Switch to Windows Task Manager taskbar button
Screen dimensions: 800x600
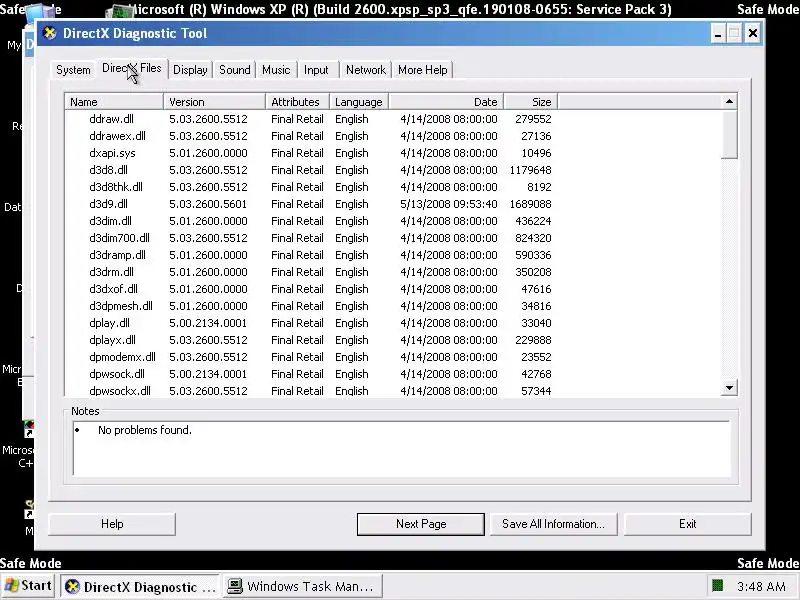(303, 587)
